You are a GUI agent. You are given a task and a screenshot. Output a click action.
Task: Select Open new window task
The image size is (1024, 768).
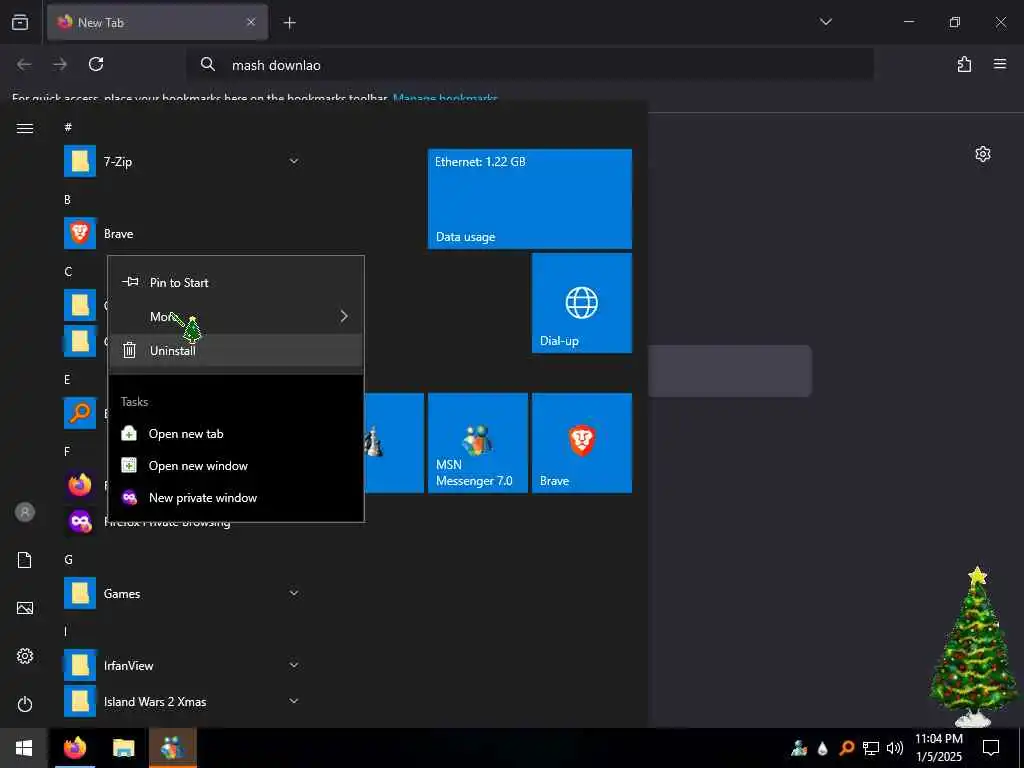236,466
